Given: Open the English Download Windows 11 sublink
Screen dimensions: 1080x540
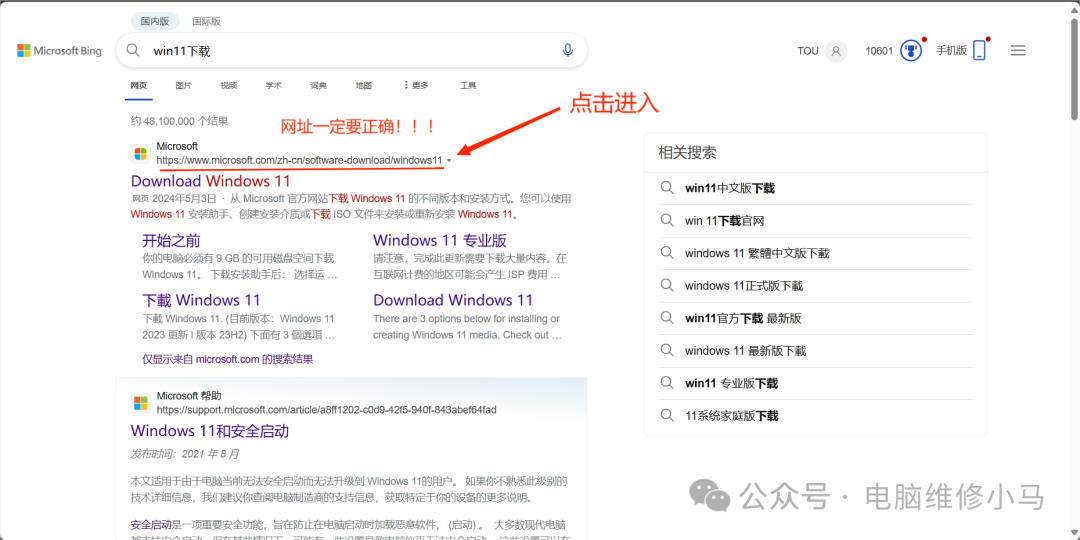Looking at the screenshot, I should point(453,300).
